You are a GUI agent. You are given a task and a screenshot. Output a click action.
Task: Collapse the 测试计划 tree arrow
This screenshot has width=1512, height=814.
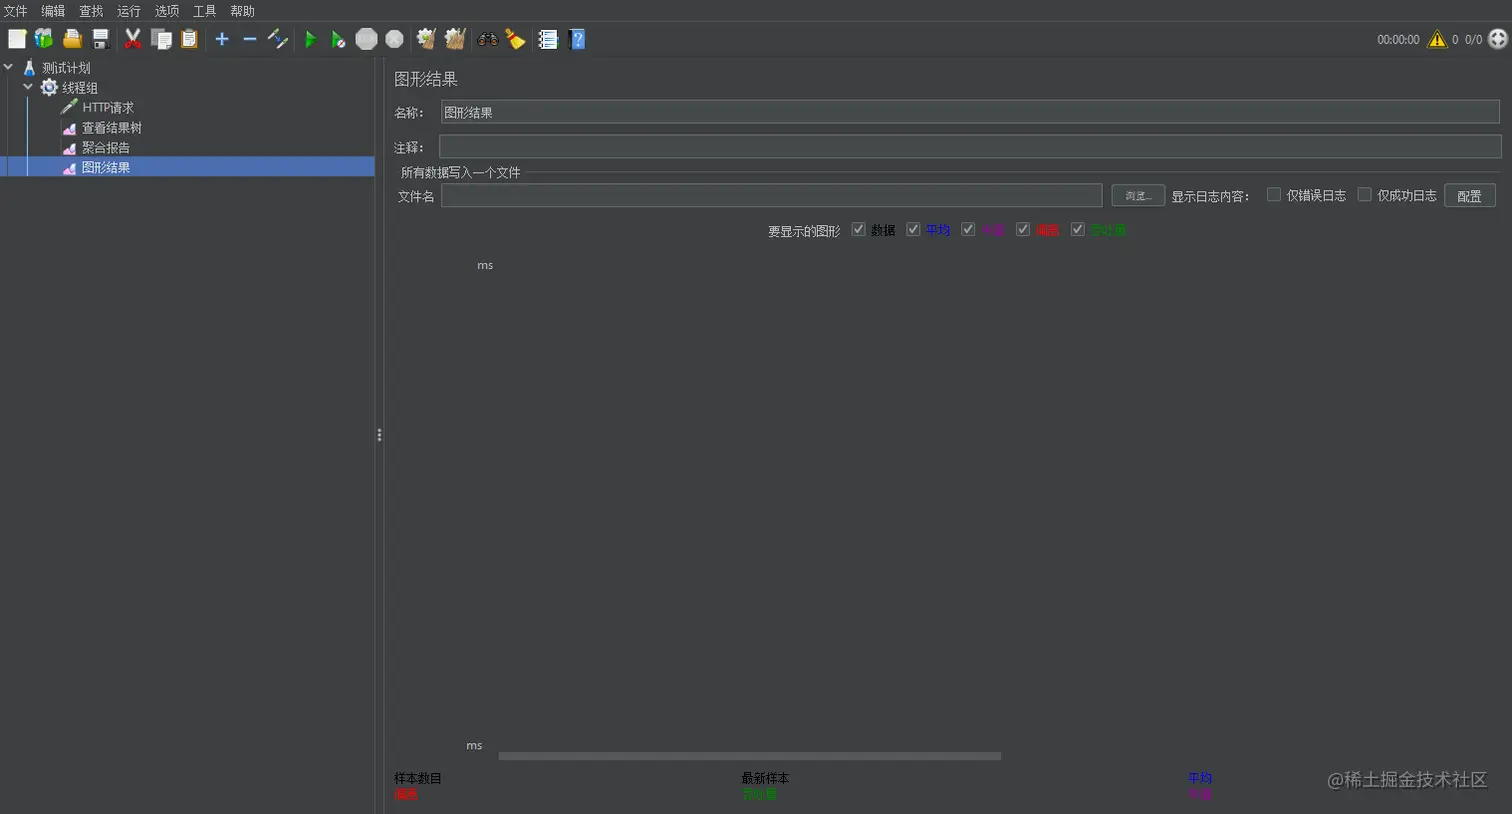9,68
